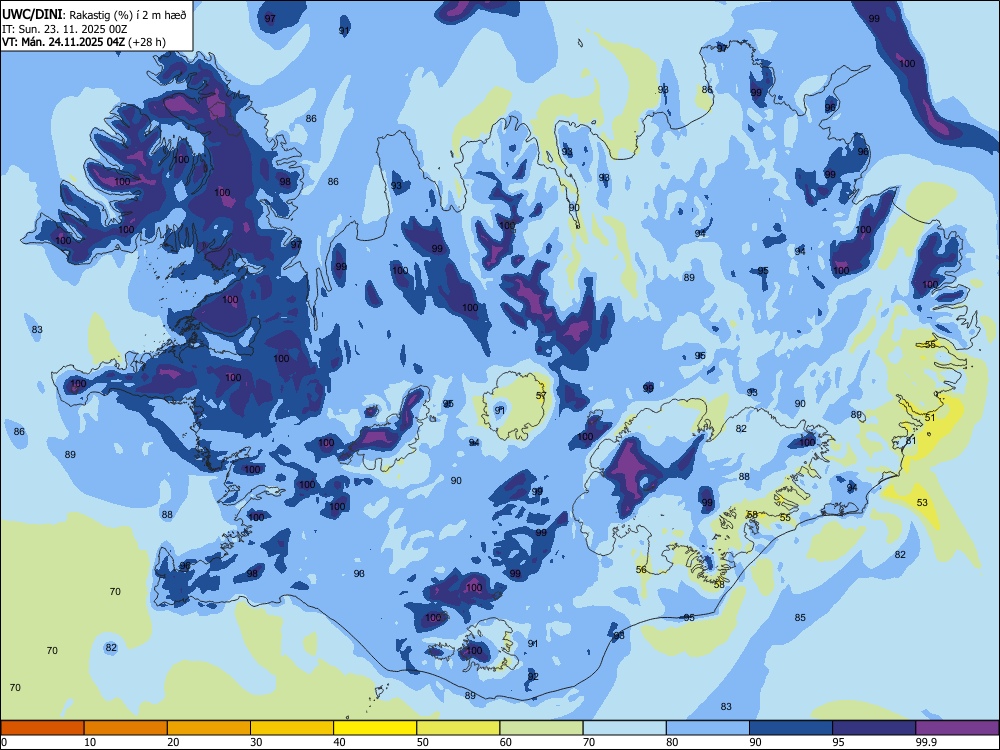The image size is (1000, 750).
Task: Click the 90–95 dark blue legend swatch
Action: pyautogui.click(x=791, y=728)
